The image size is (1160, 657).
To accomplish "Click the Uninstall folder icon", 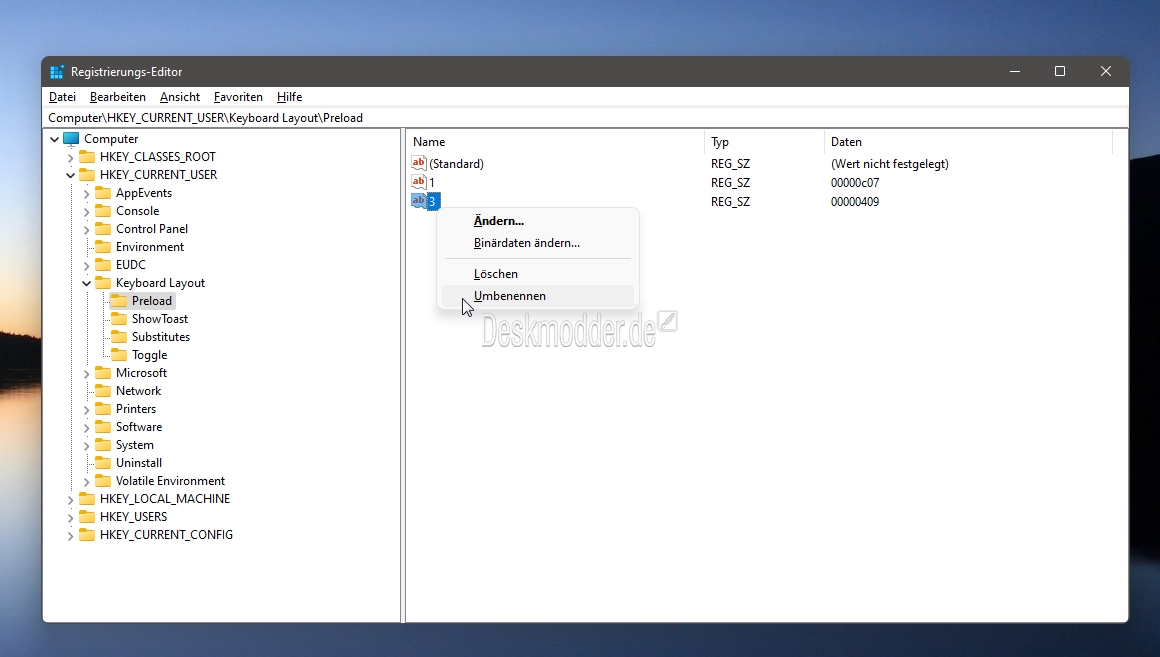I will click(x=103, y=463).
